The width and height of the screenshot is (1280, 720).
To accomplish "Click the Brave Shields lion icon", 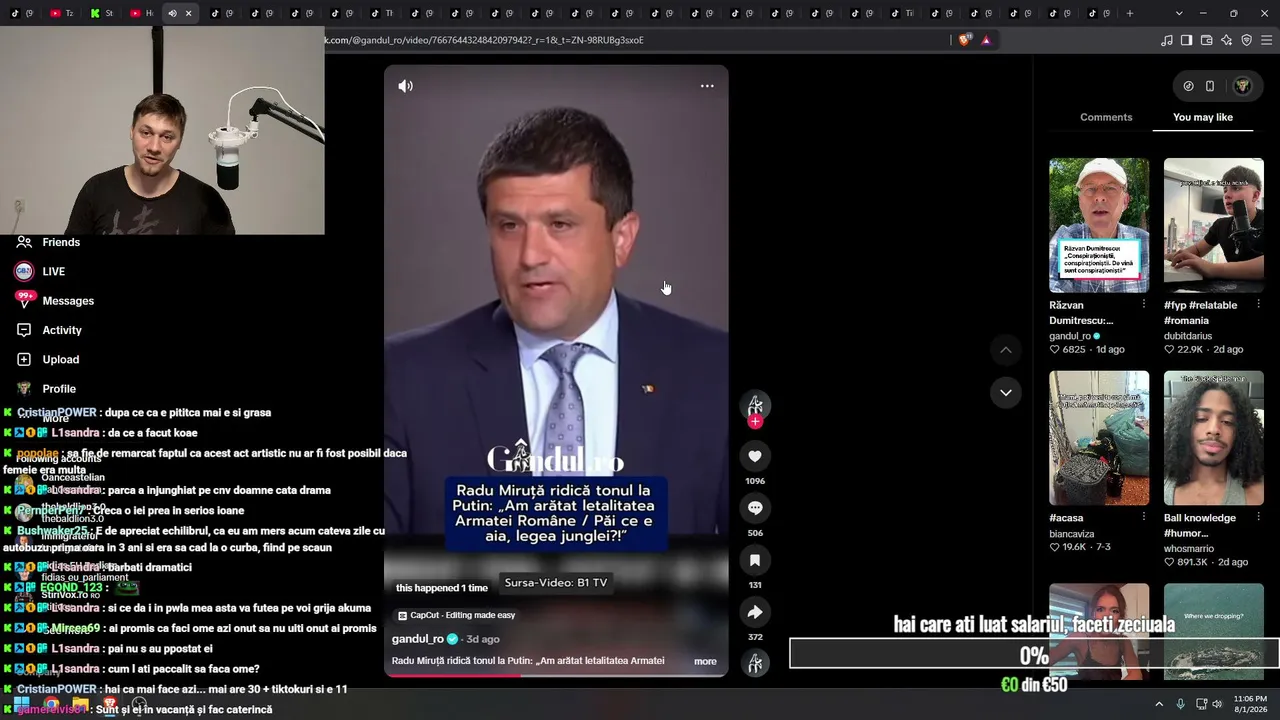I will pyautogui.click(x=964, y=40).
